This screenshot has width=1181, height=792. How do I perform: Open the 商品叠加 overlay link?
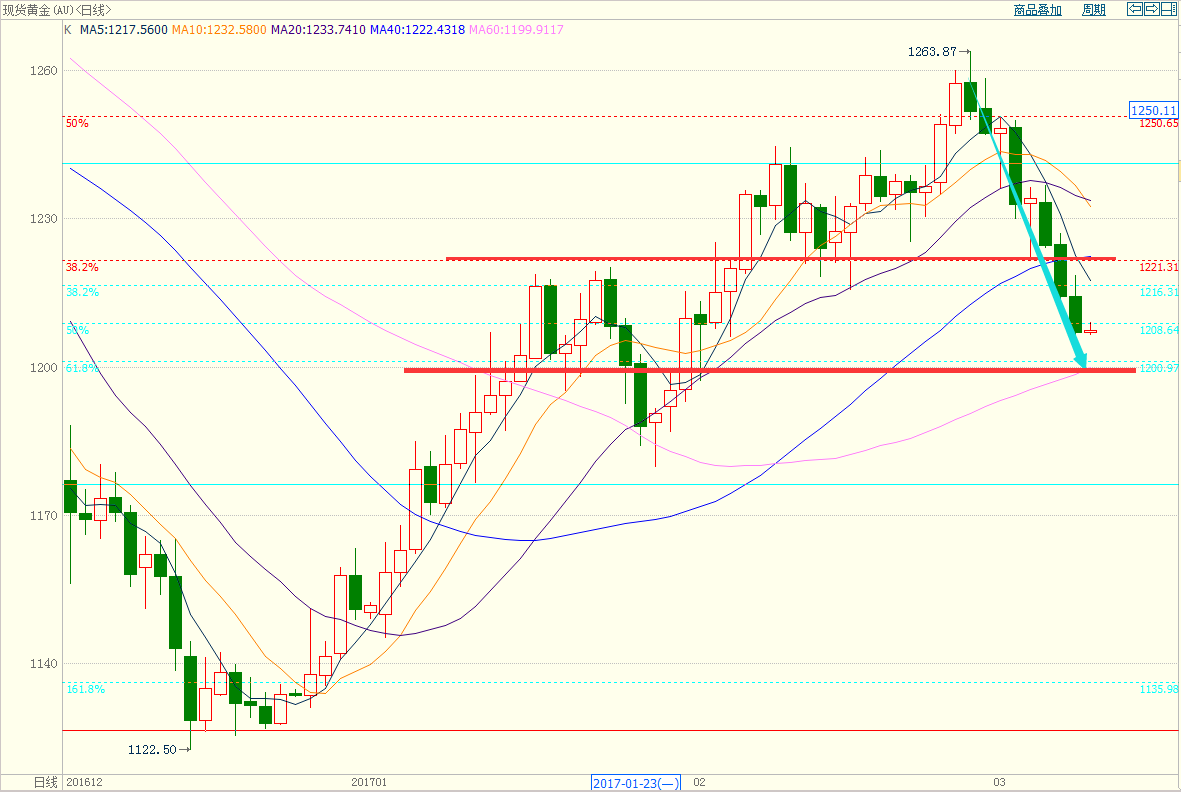point(1038,10)
